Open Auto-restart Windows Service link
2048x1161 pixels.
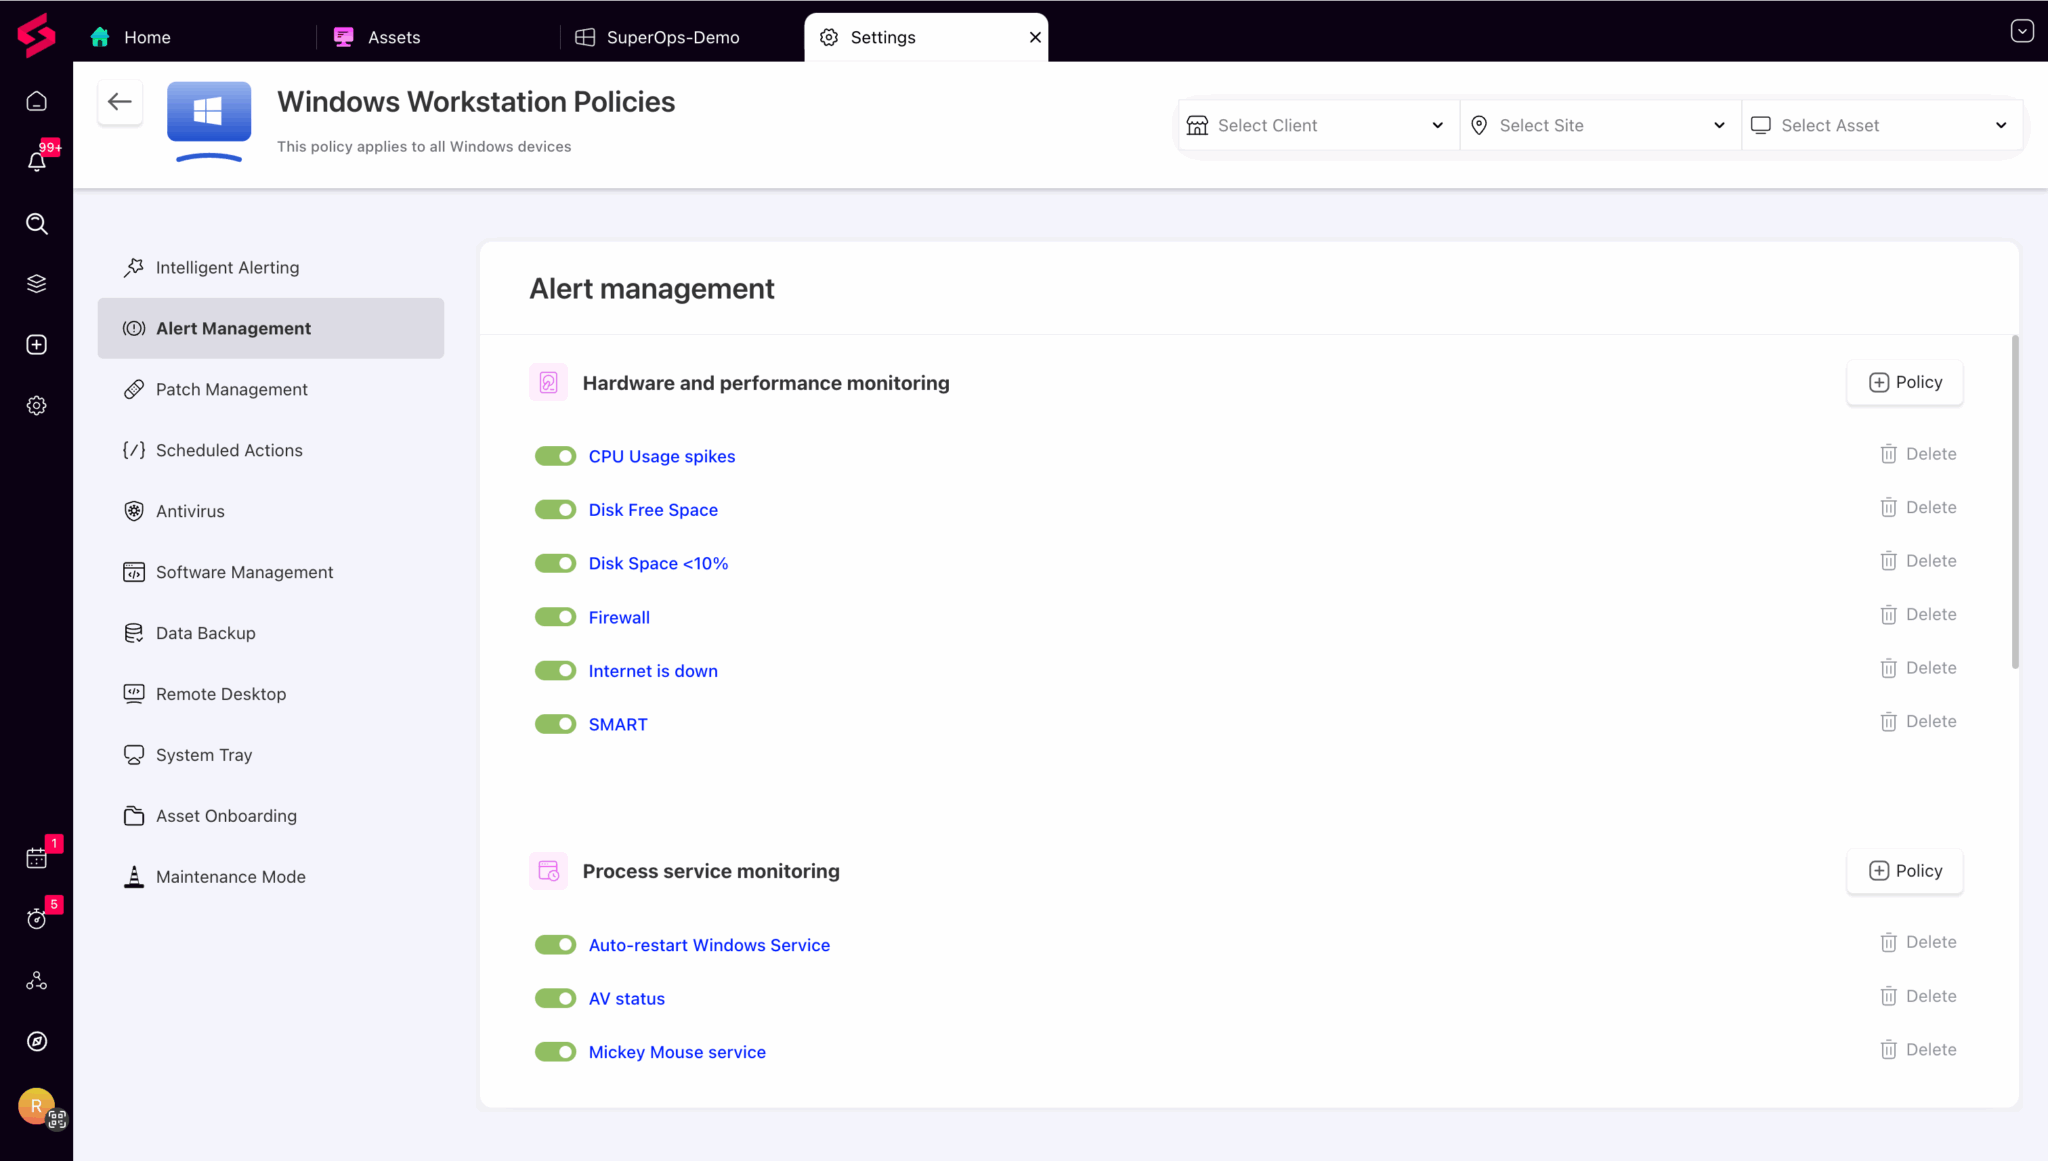click(x=709, y=945)
